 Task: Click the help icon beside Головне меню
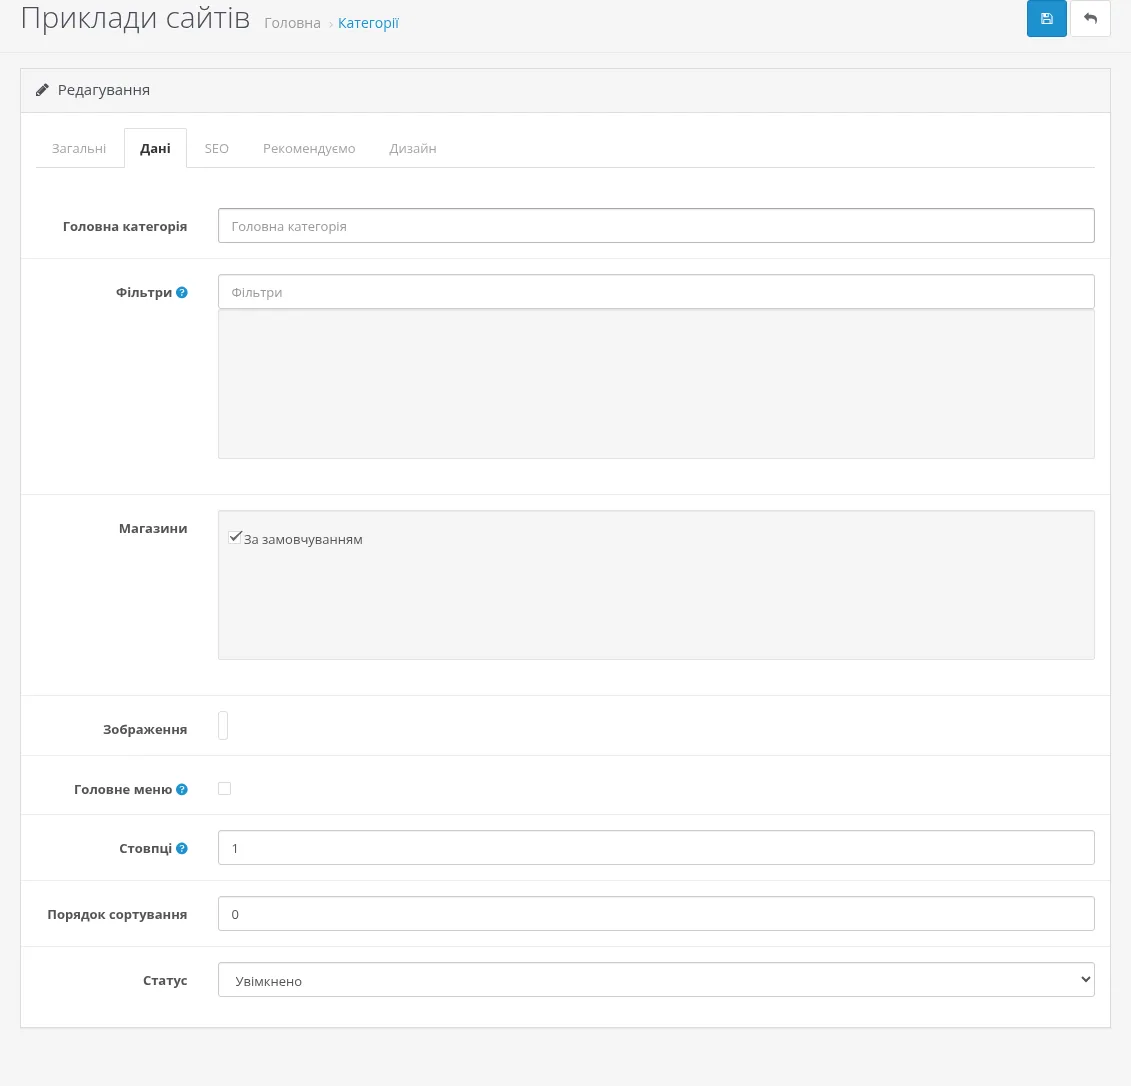(x=182, y=790)
